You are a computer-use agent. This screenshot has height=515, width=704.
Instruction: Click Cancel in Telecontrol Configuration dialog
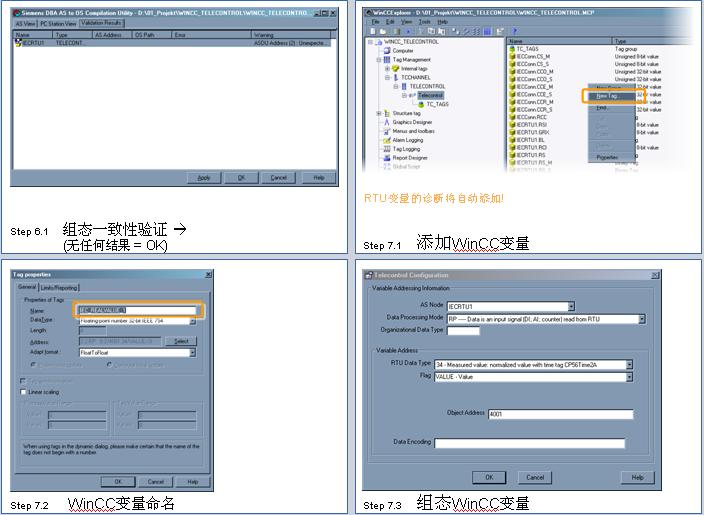[535, 477]
